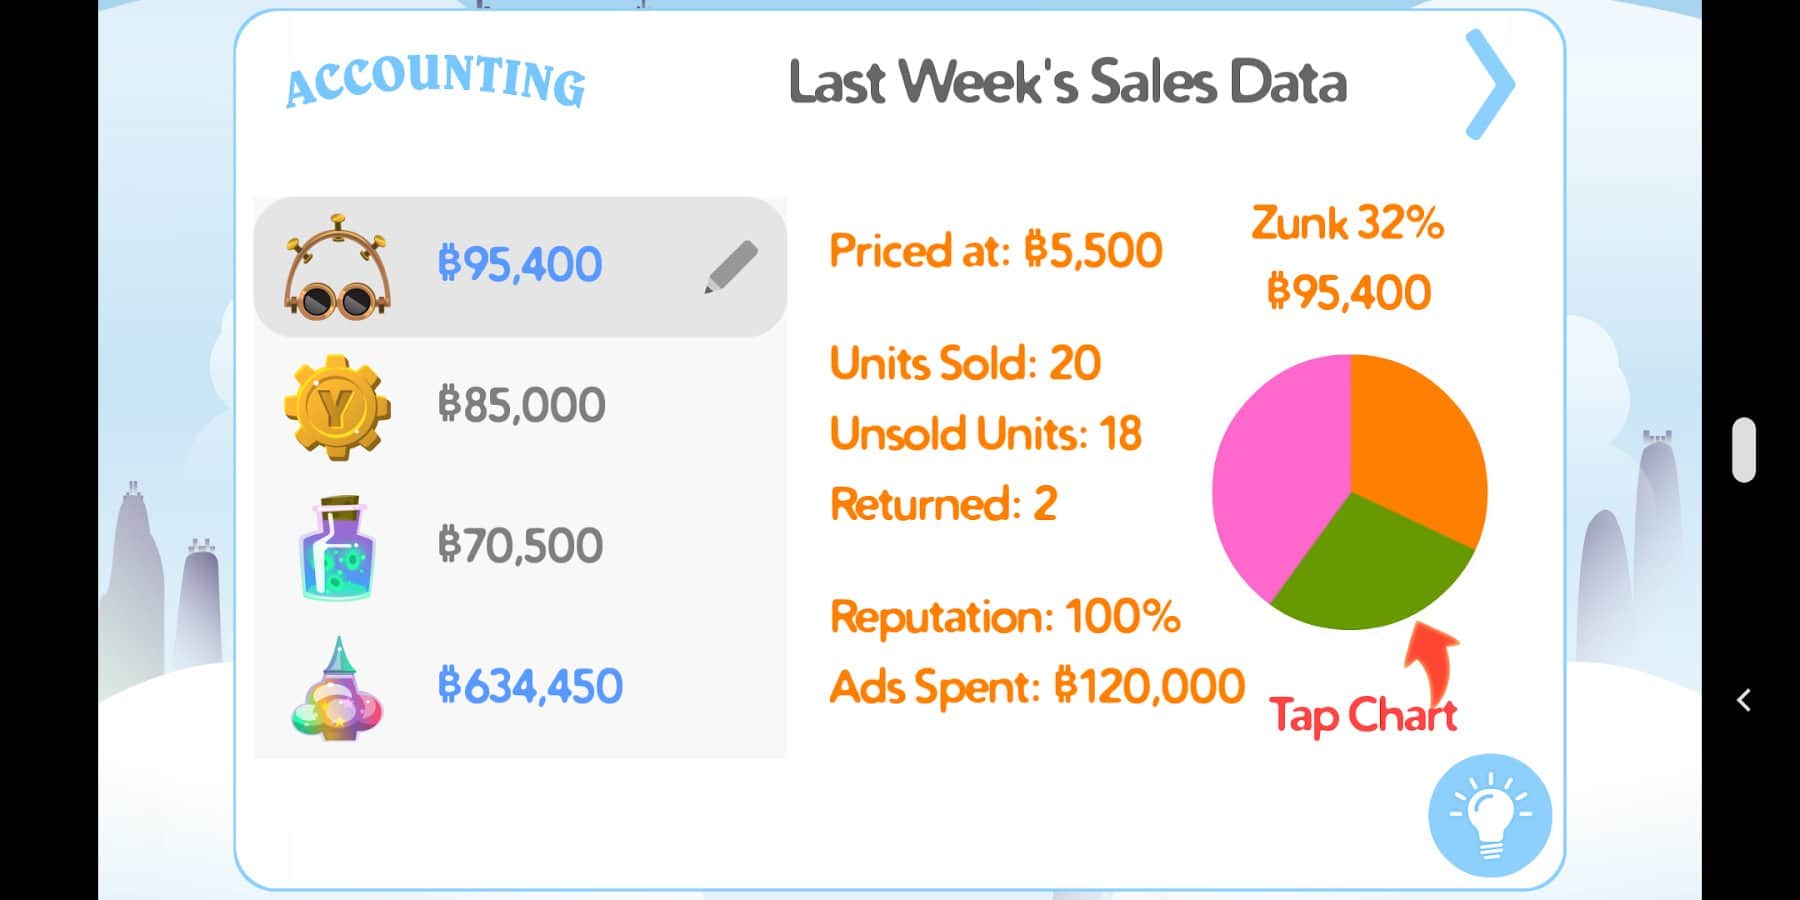Select the ฿85,000 sales row
Viewport: 1800px width, 900px height.
(521, 406)
